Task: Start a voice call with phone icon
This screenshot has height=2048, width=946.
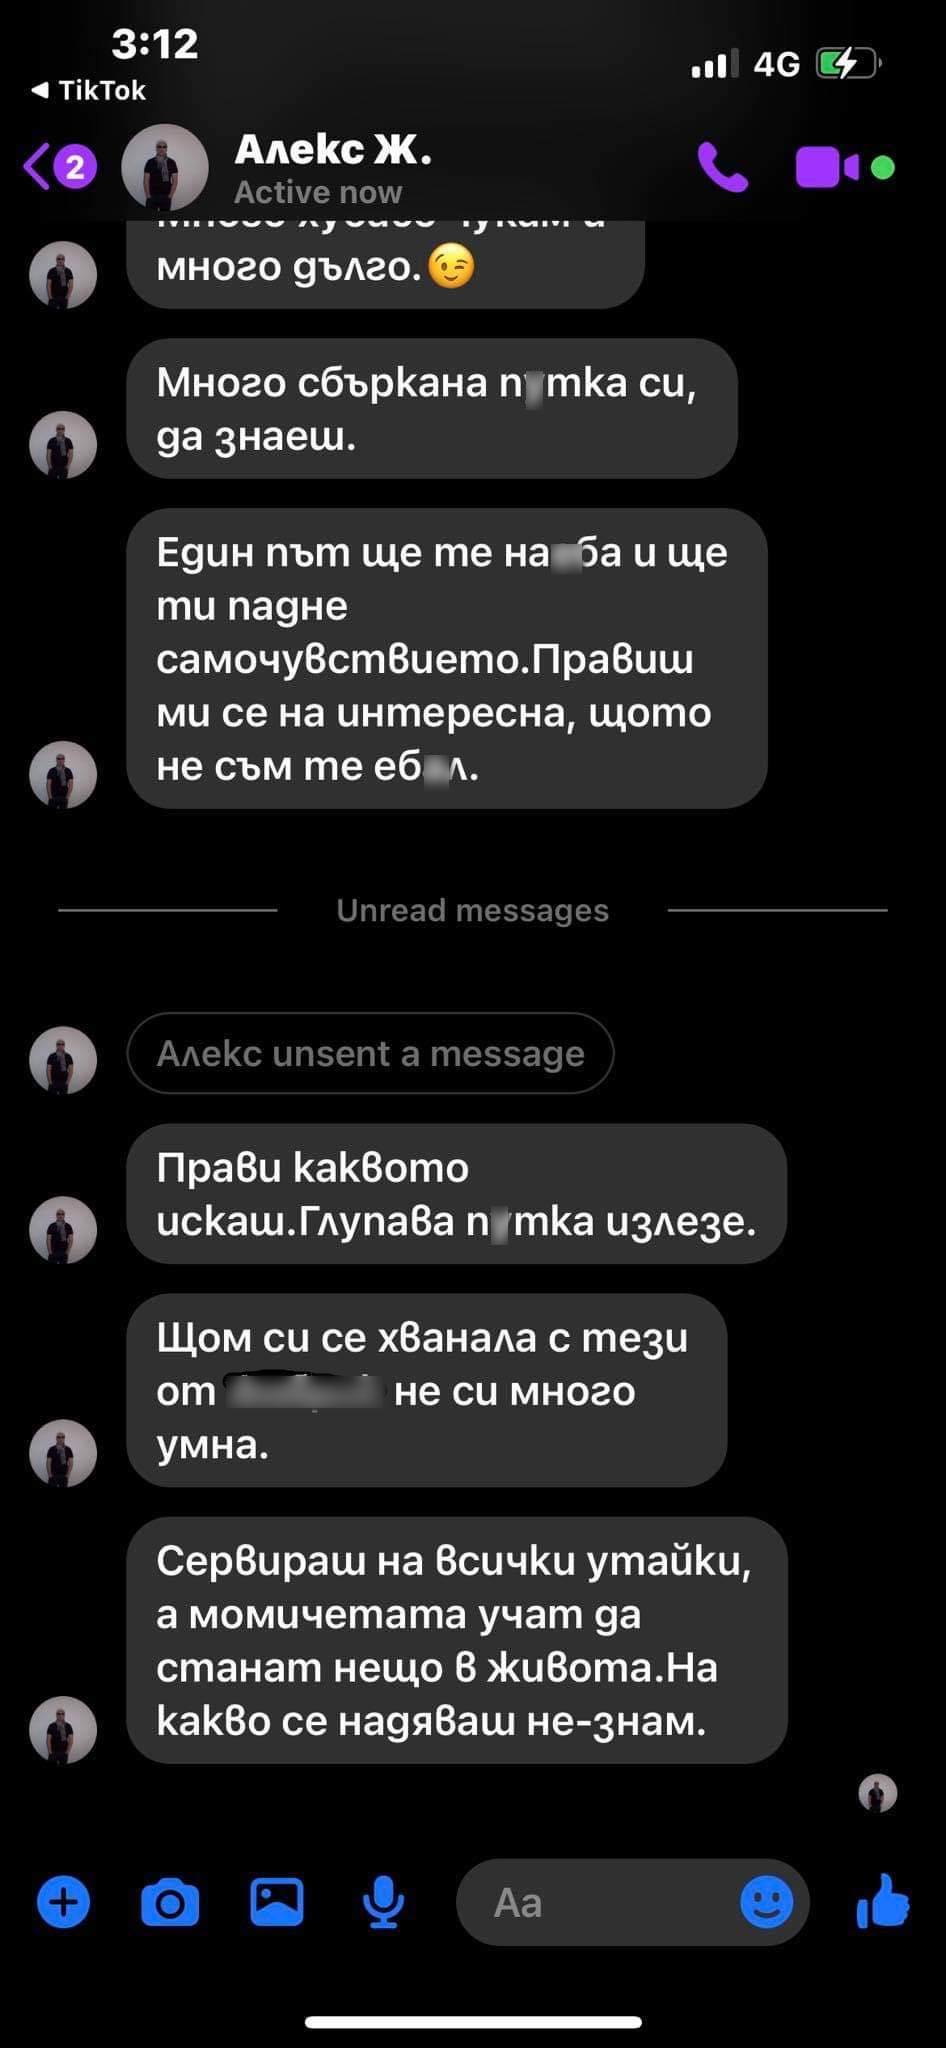Action: click(x=722, y=167)
